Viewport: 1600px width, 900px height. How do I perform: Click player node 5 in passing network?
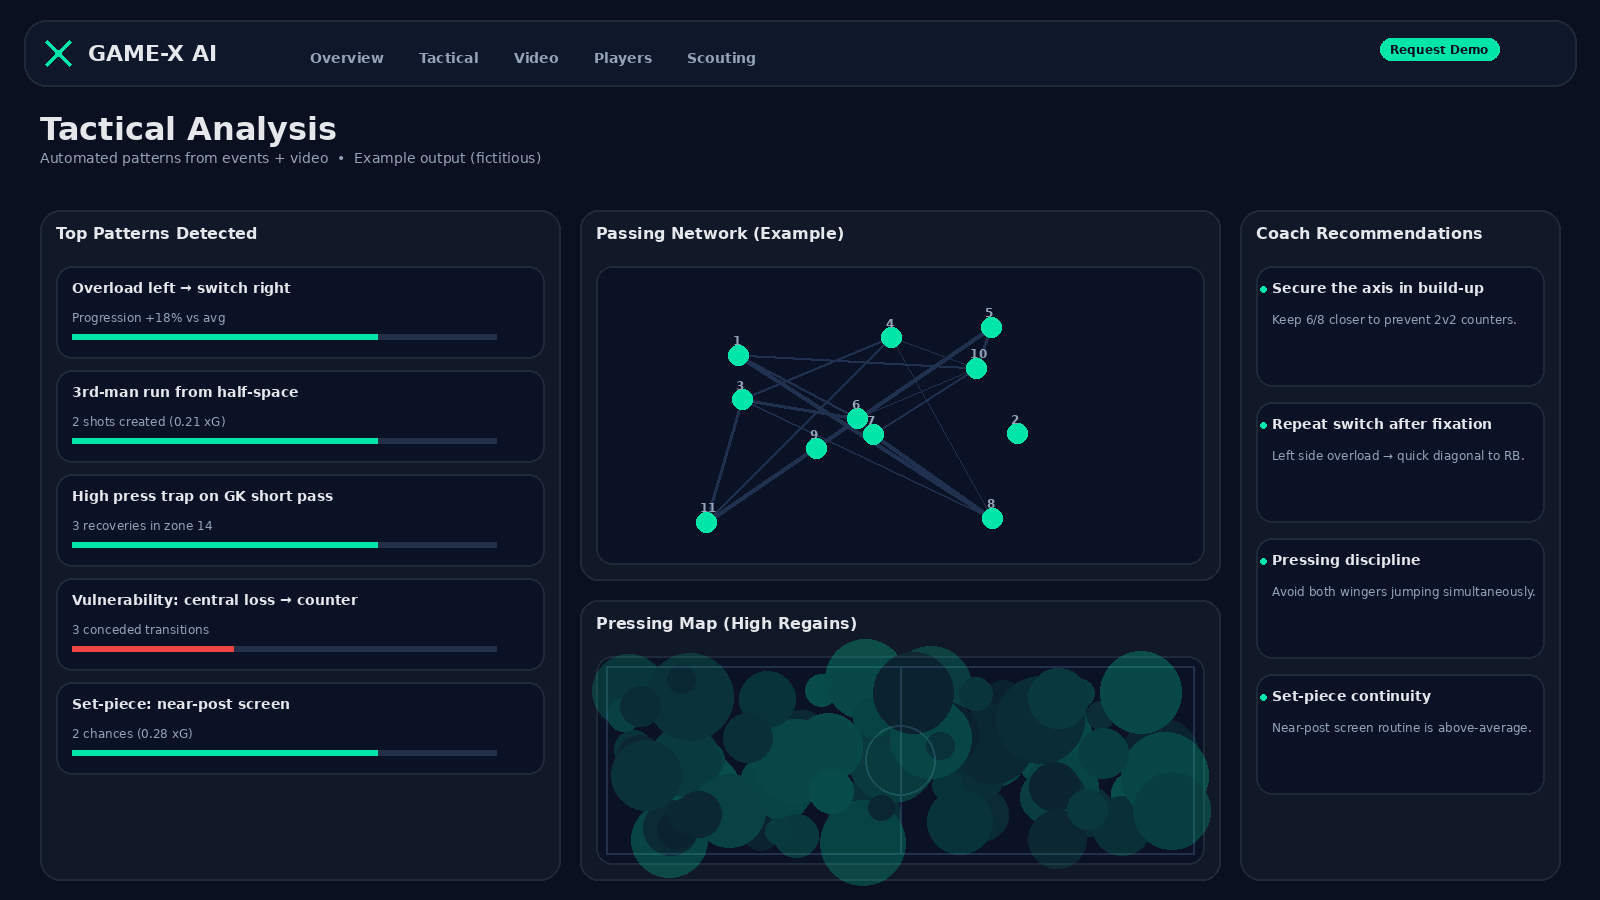pyautogui.click(x=991, y=328)
